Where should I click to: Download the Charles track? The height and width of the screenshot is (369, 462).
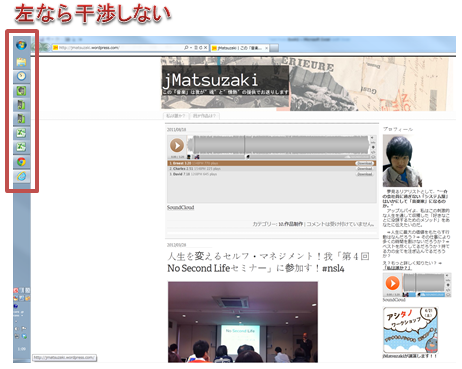coord(364,169)
